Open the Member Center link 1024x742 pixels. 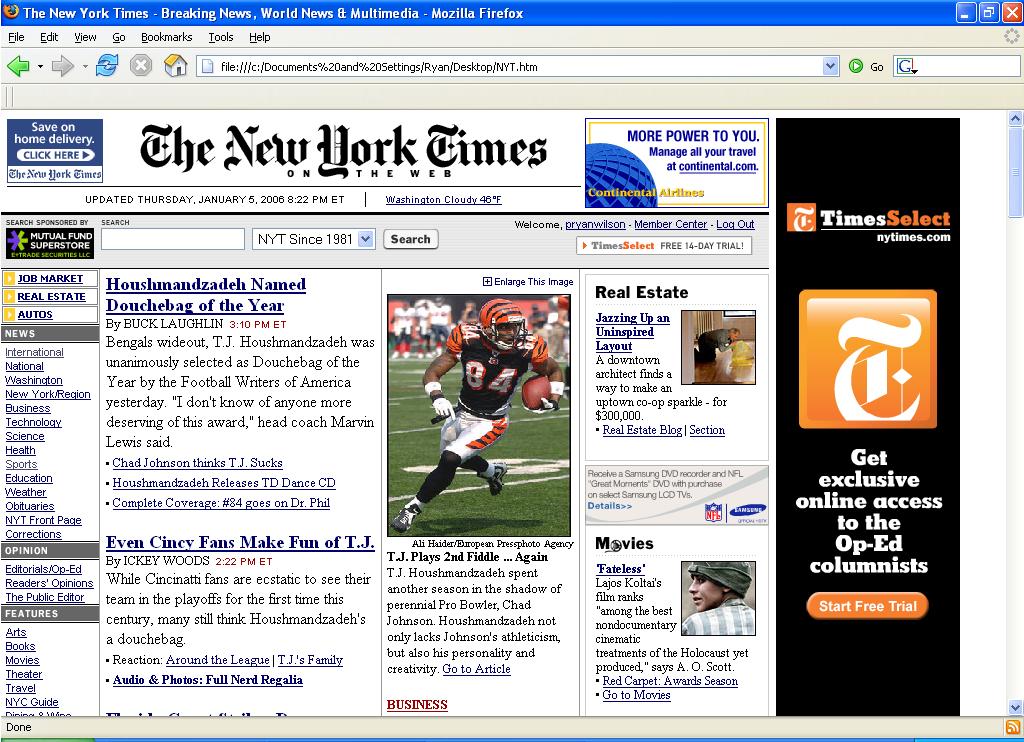670,224
